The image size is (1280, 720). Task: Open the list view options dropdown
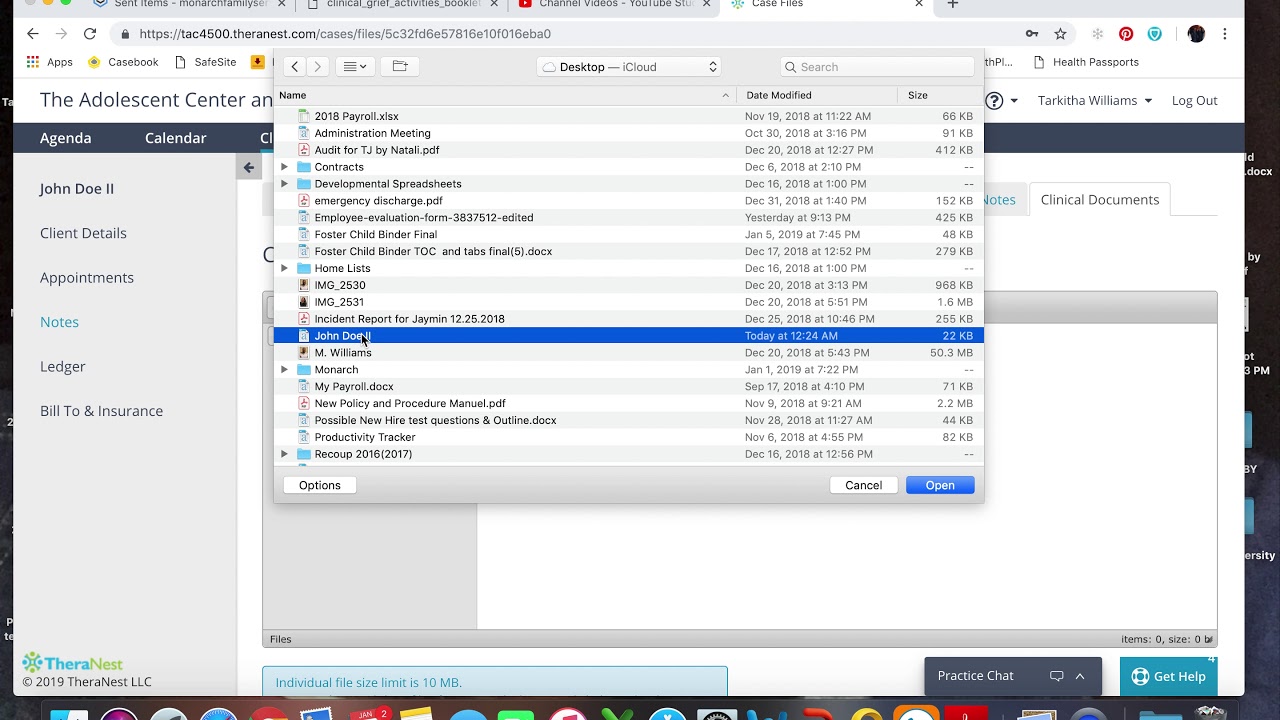(x=354, y=67)
